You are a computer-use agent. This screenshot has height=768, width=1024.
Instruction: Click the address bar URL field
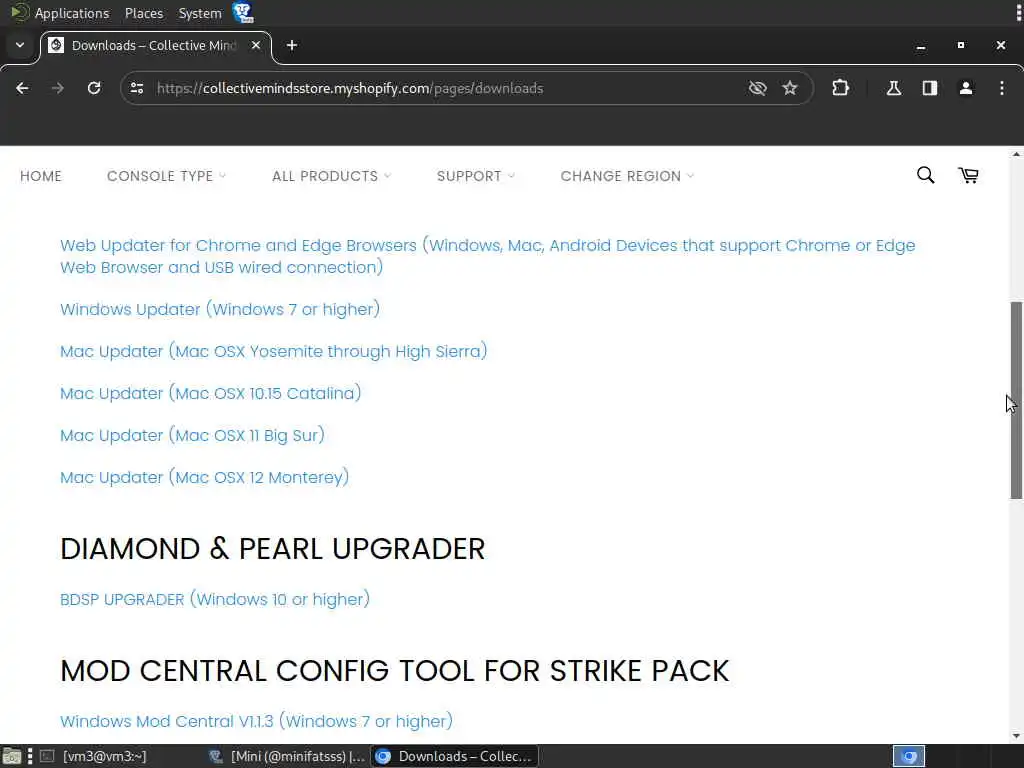(350, 88)
